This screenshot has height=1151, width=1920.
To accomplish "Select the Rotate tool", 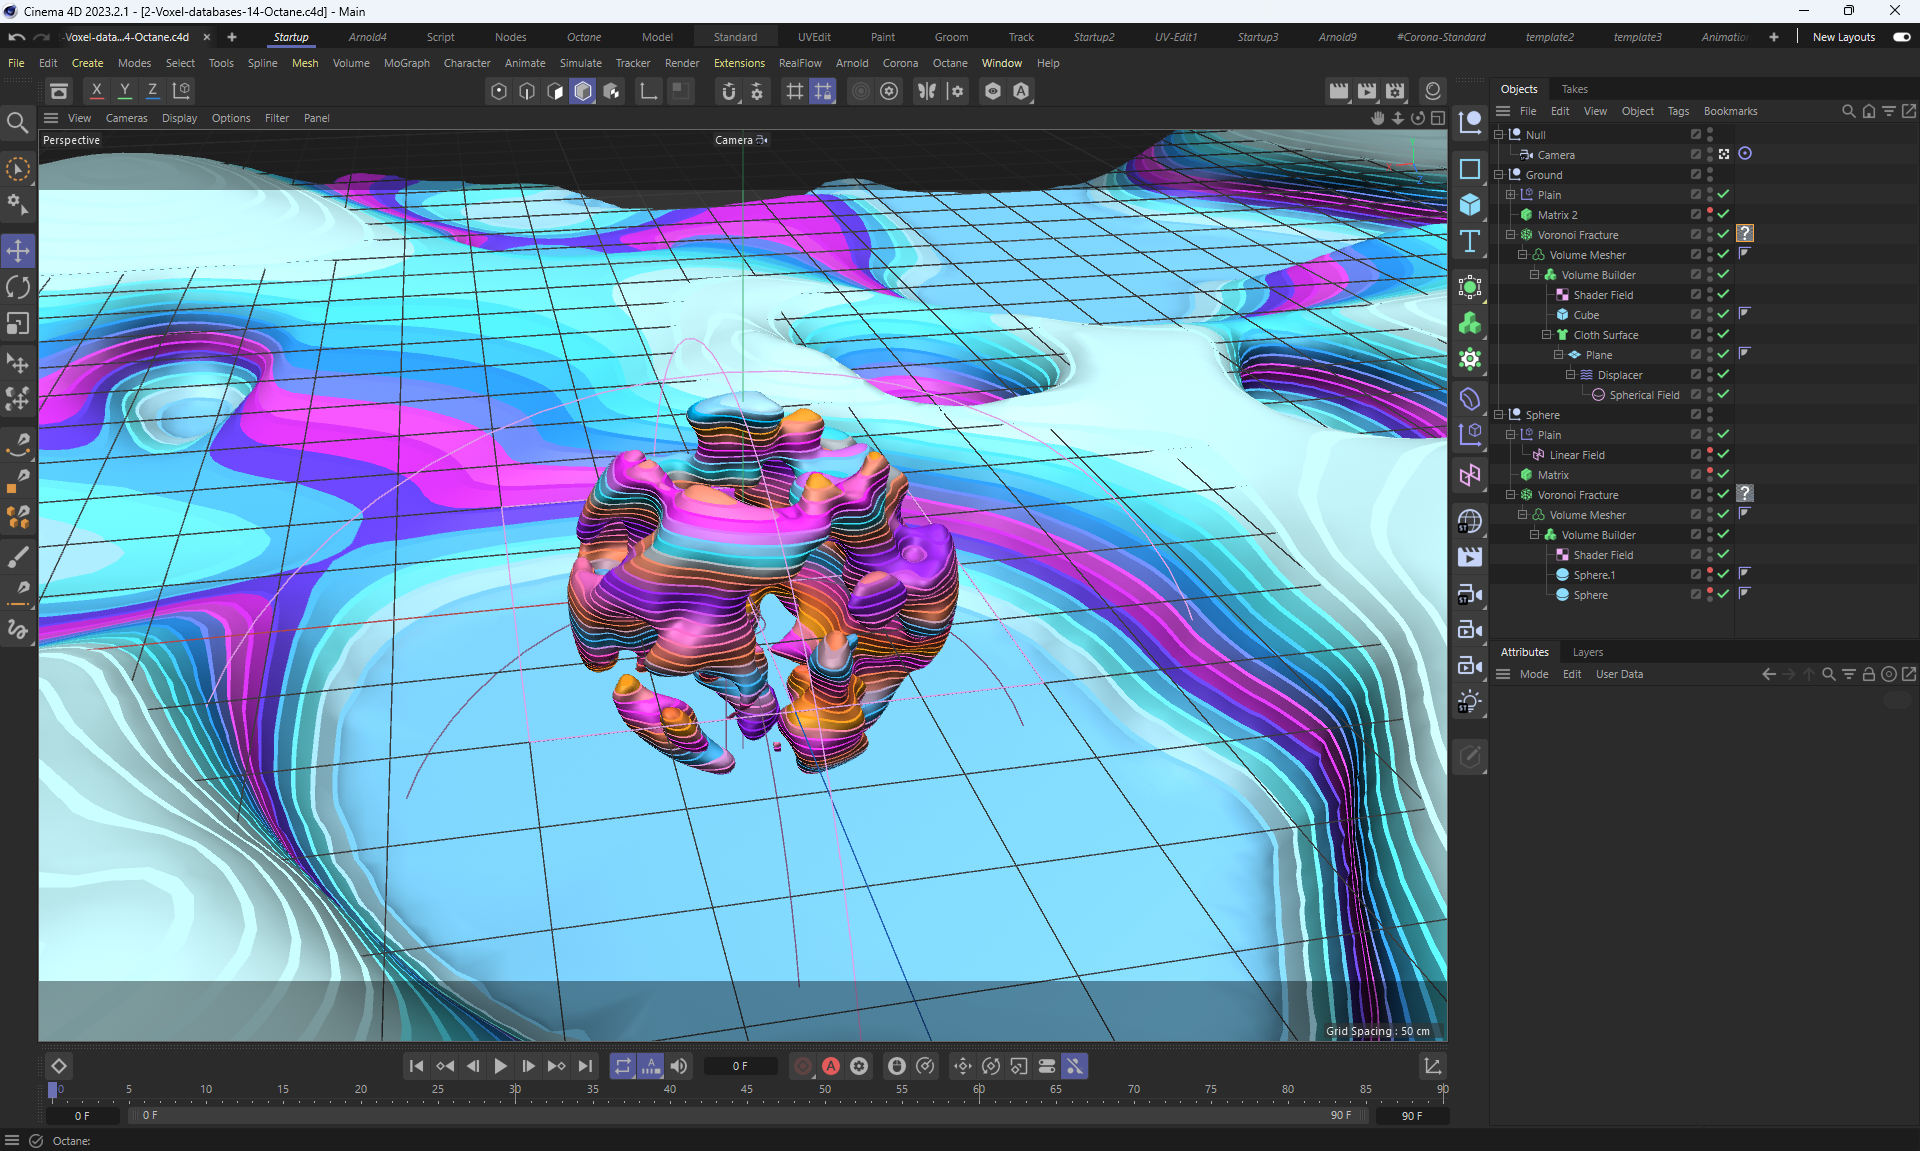I will pos(18,288).
